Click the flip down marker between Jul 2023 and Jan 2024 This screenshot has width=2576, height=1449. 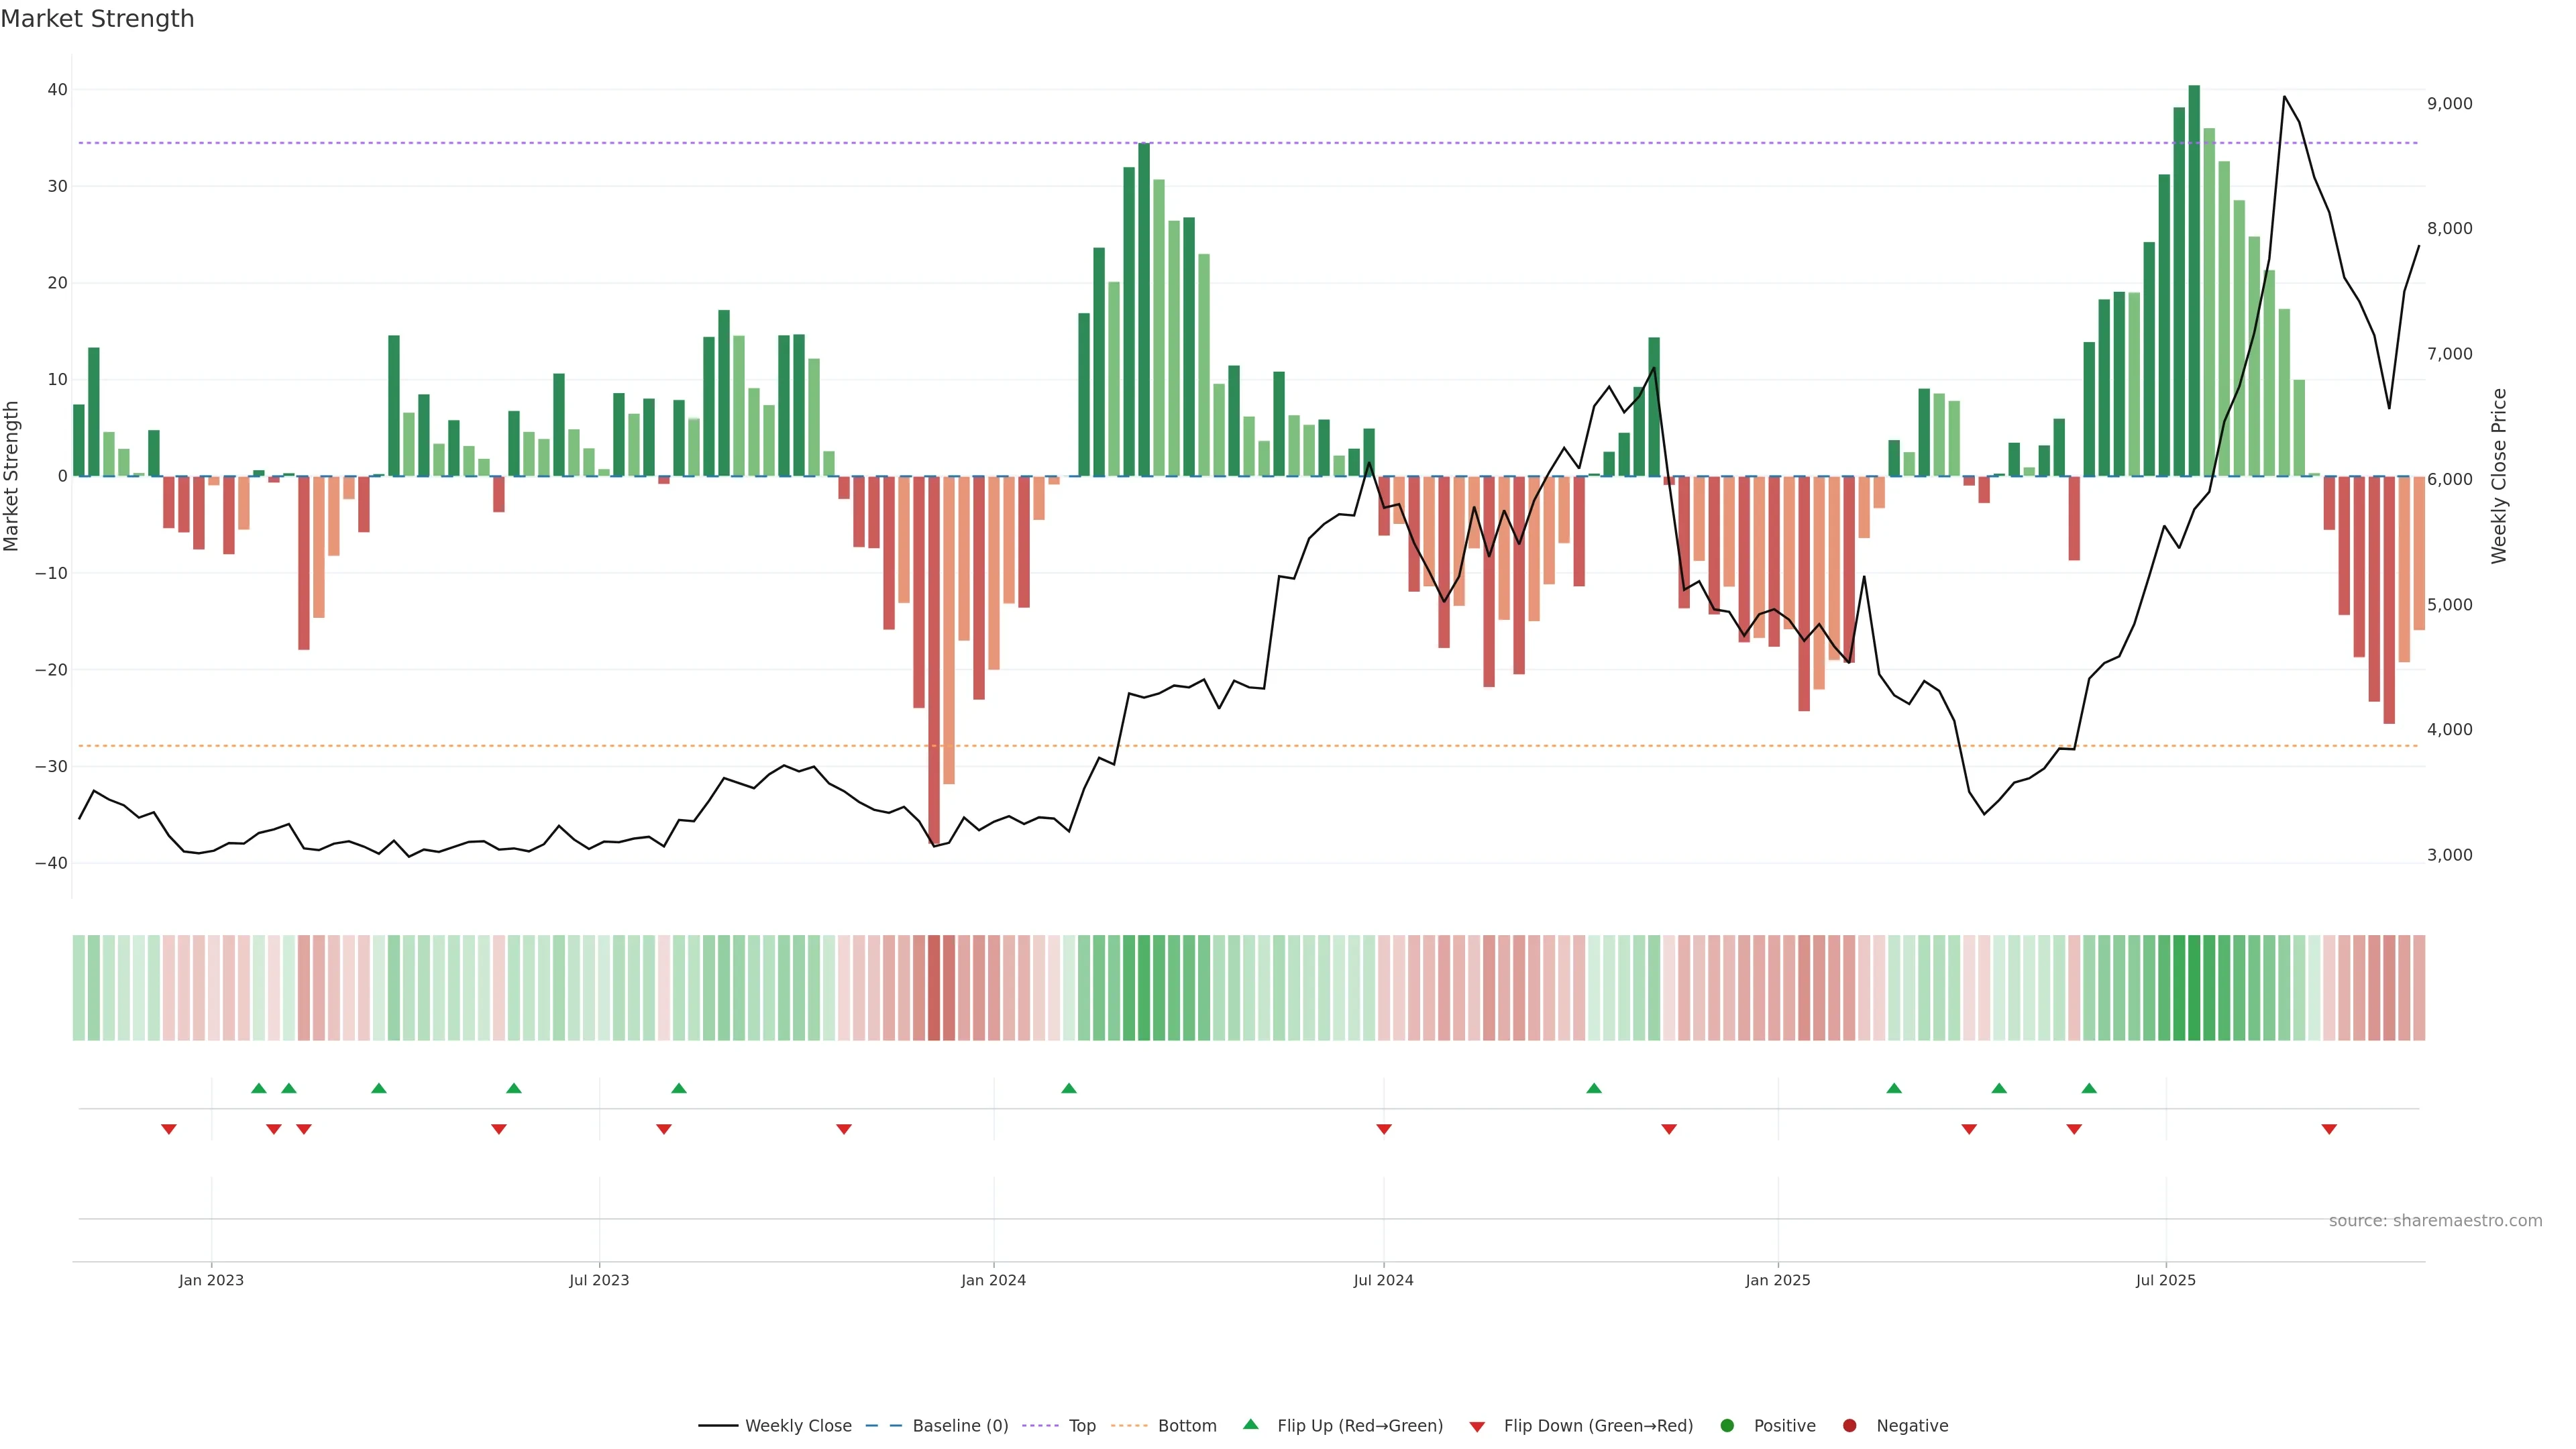pos(844,1129)
